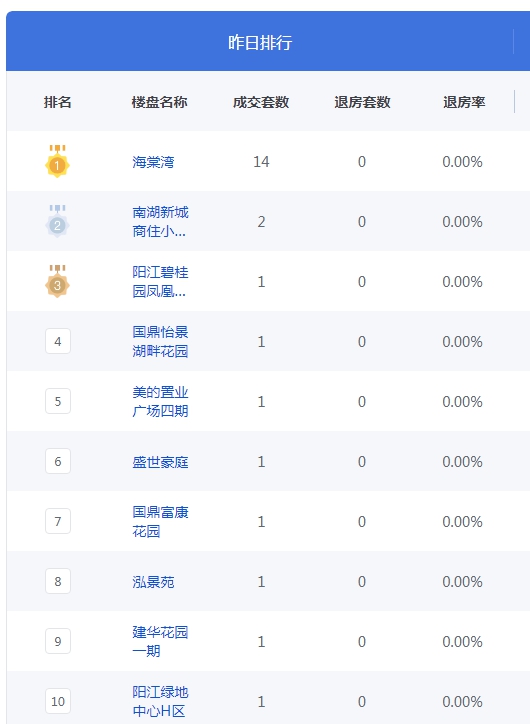Click the bronze rank 3 medal icon

coord(57,281)
